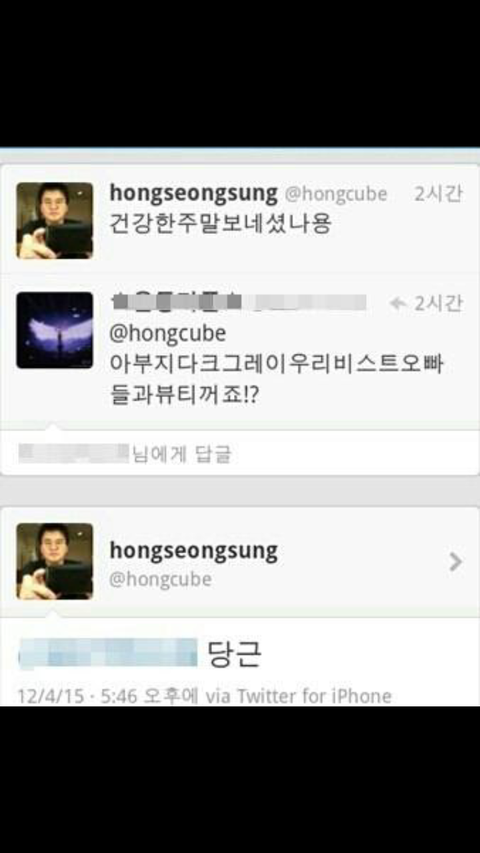Open the blurred mention before 당근
Viewport: 480px width, 853px height.
108,653
